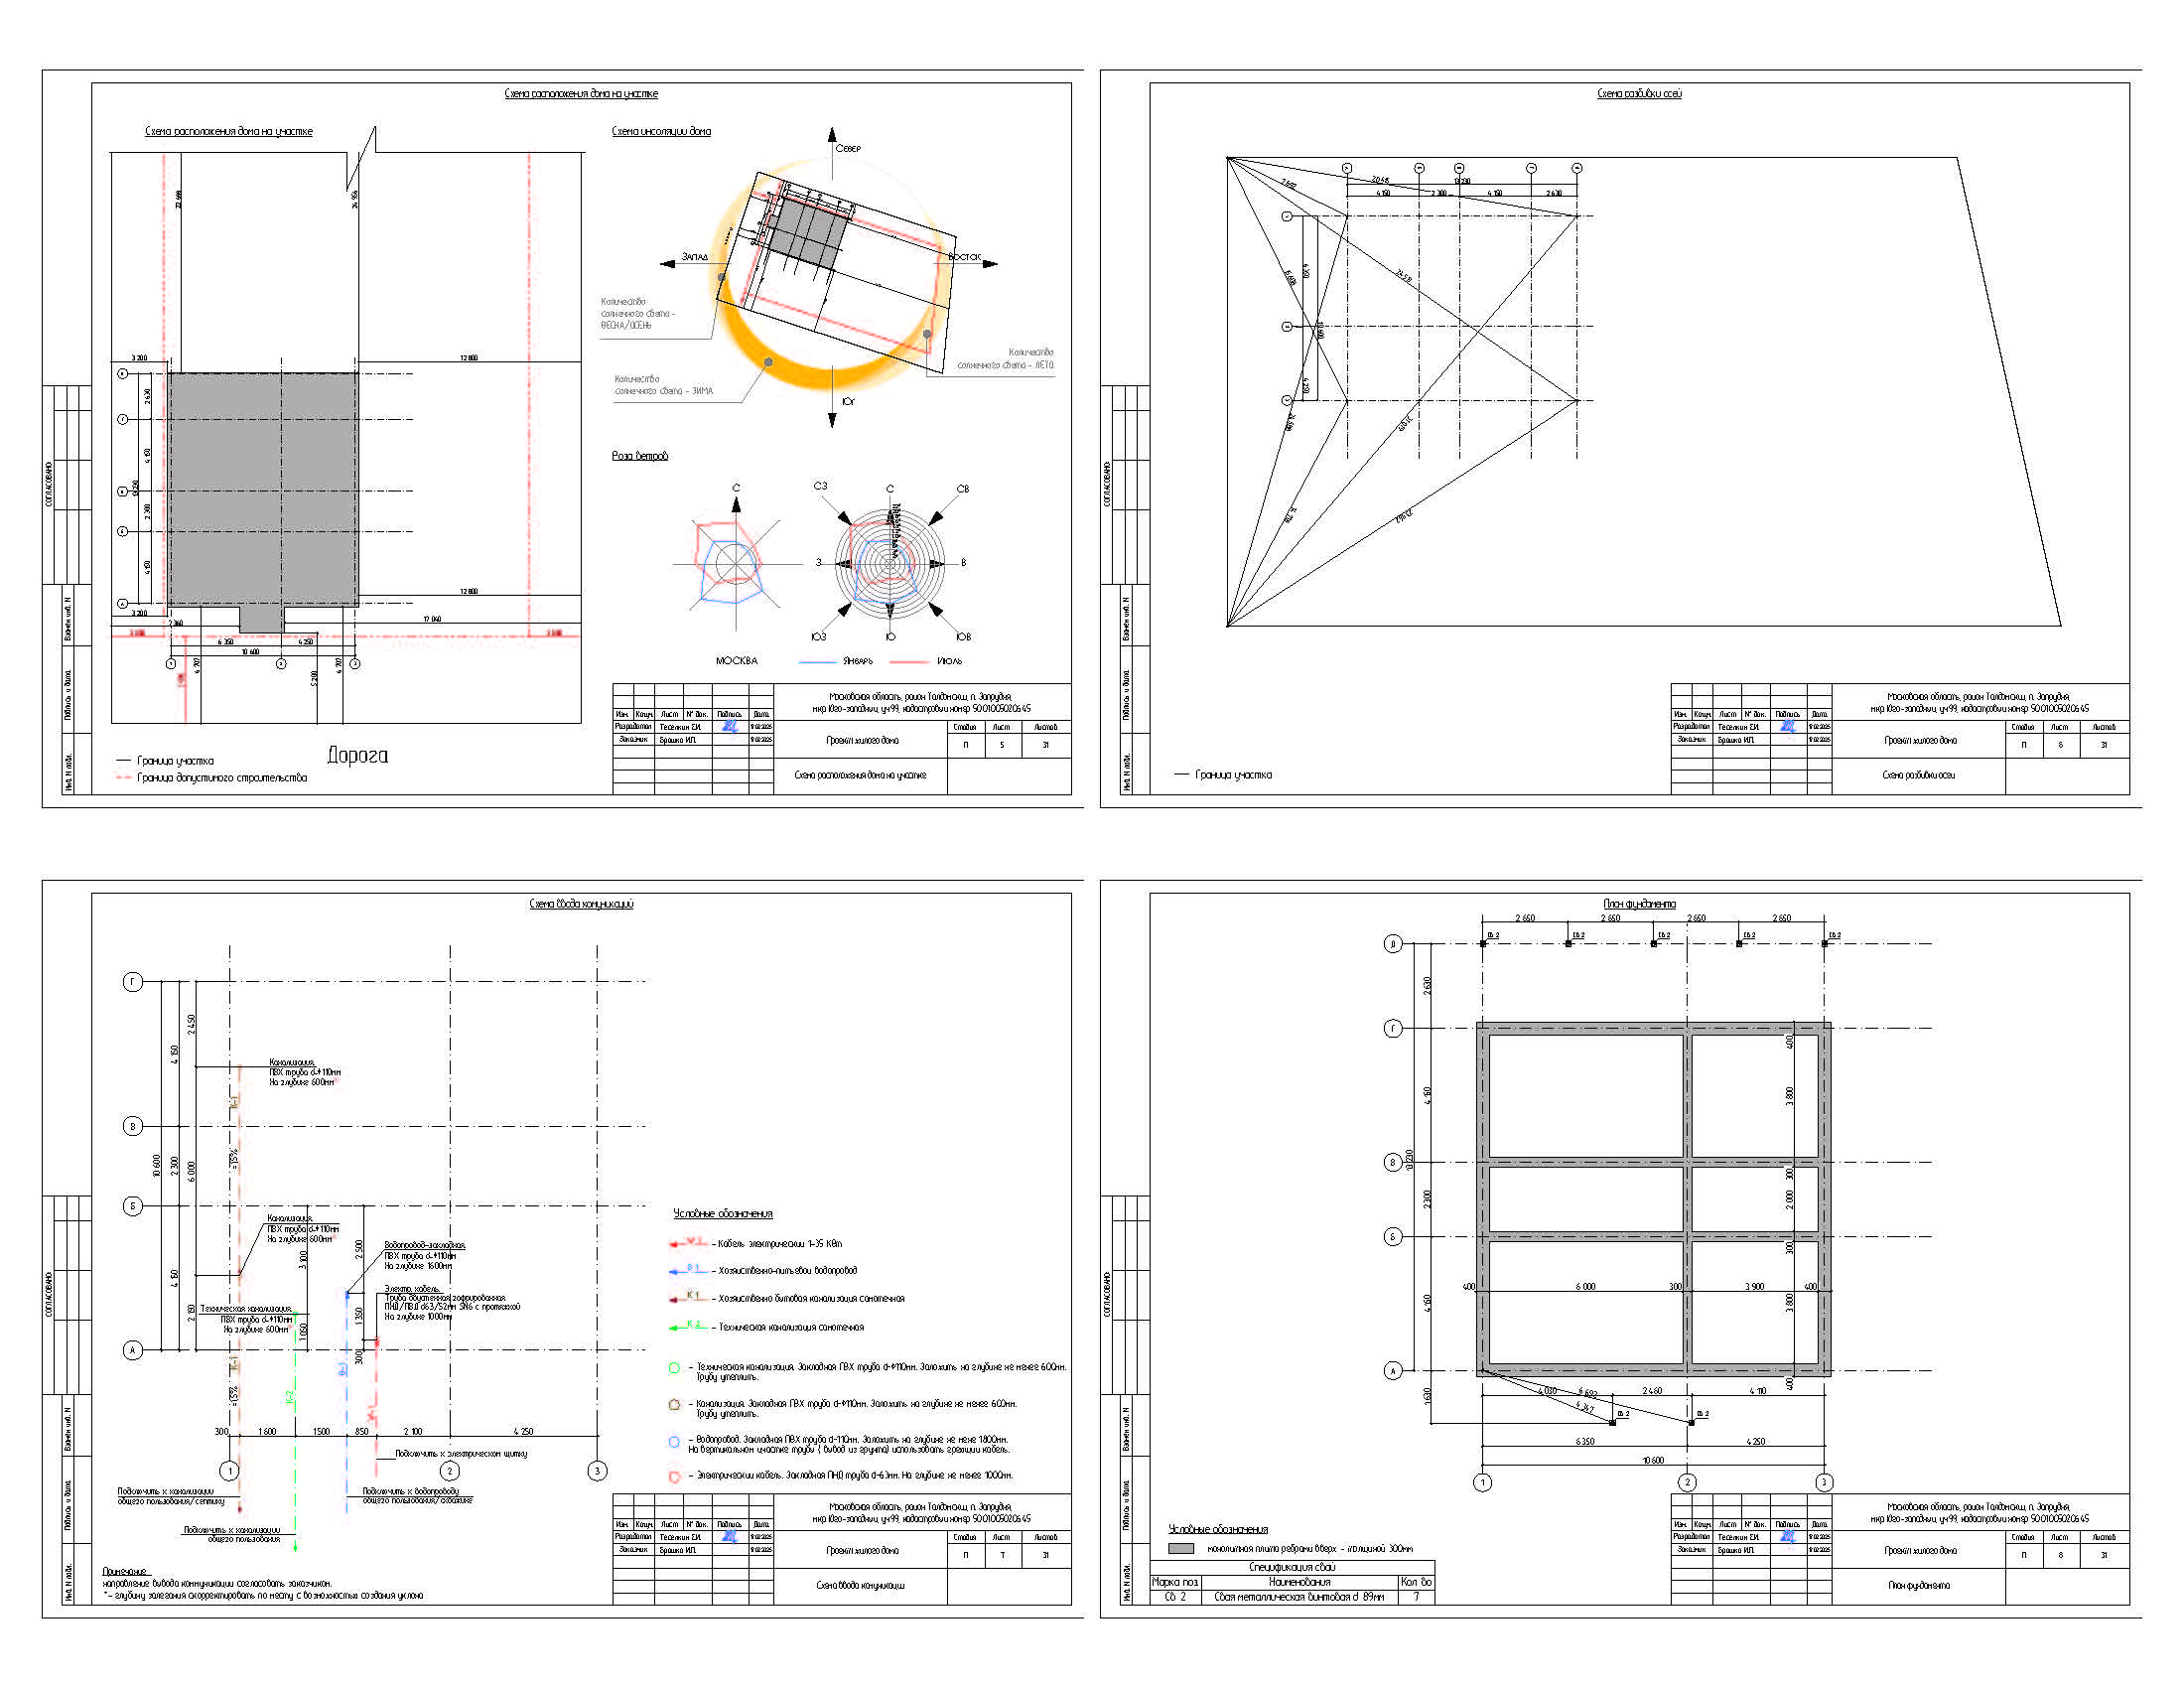Click axis marker 'Г' on communications scheme

point(133,982)
